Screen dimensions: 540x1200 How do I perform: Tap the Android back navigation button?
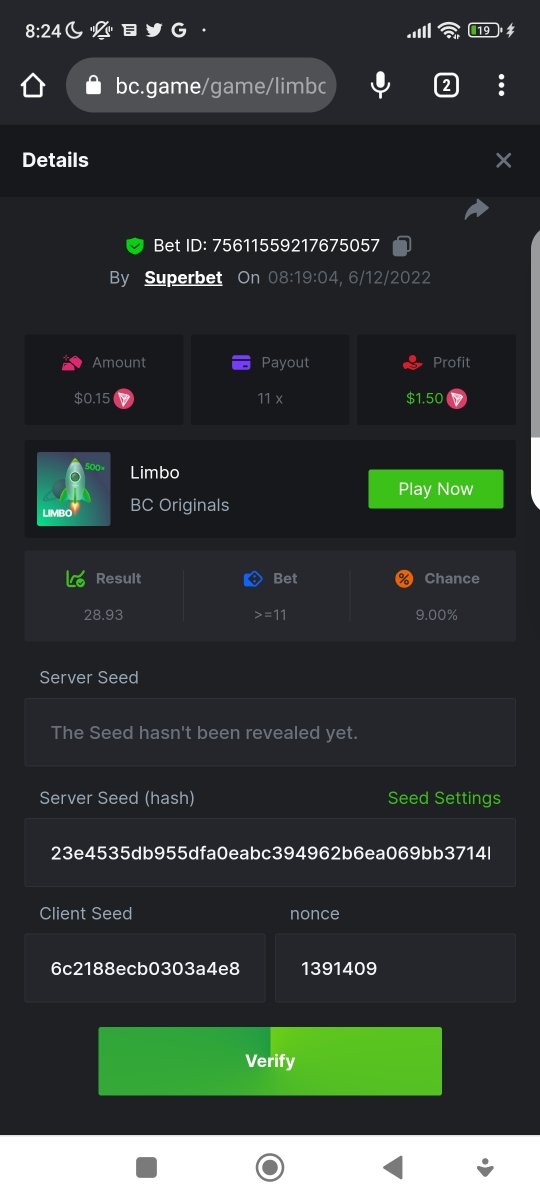pyautogui.click(x=393, y=1167)
